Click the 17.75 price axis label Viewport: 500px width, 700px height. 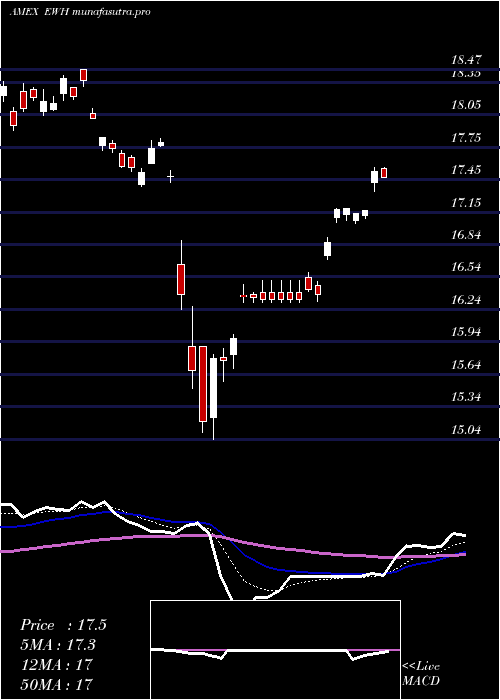[x=466, y=138]
